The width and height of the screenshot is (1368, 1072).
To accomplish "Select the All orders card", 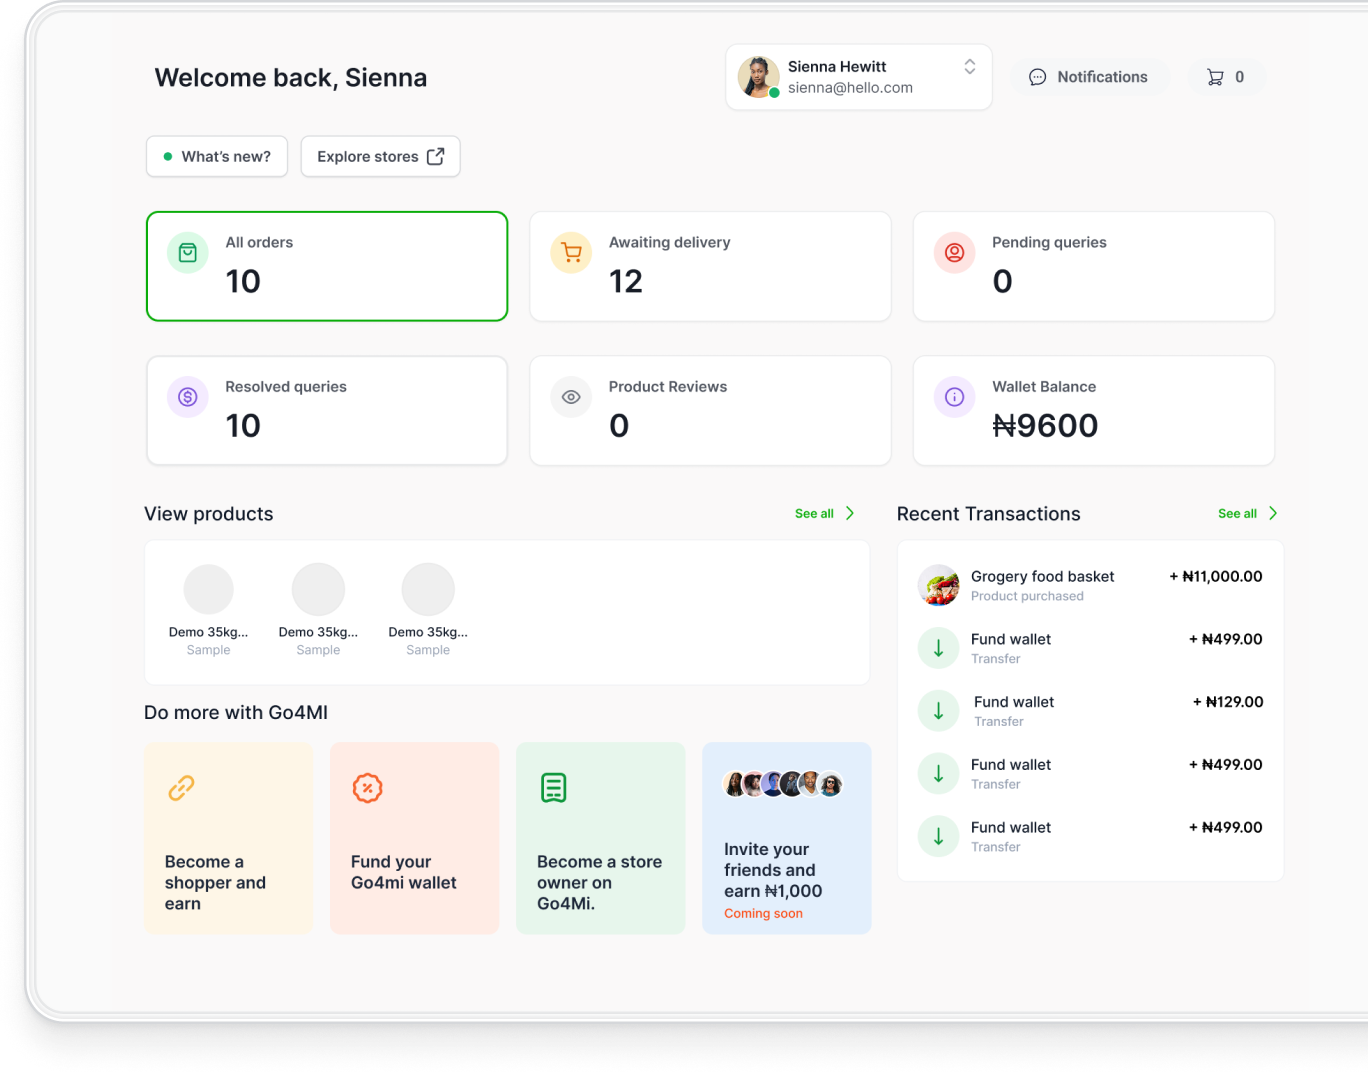I will 327,266.
